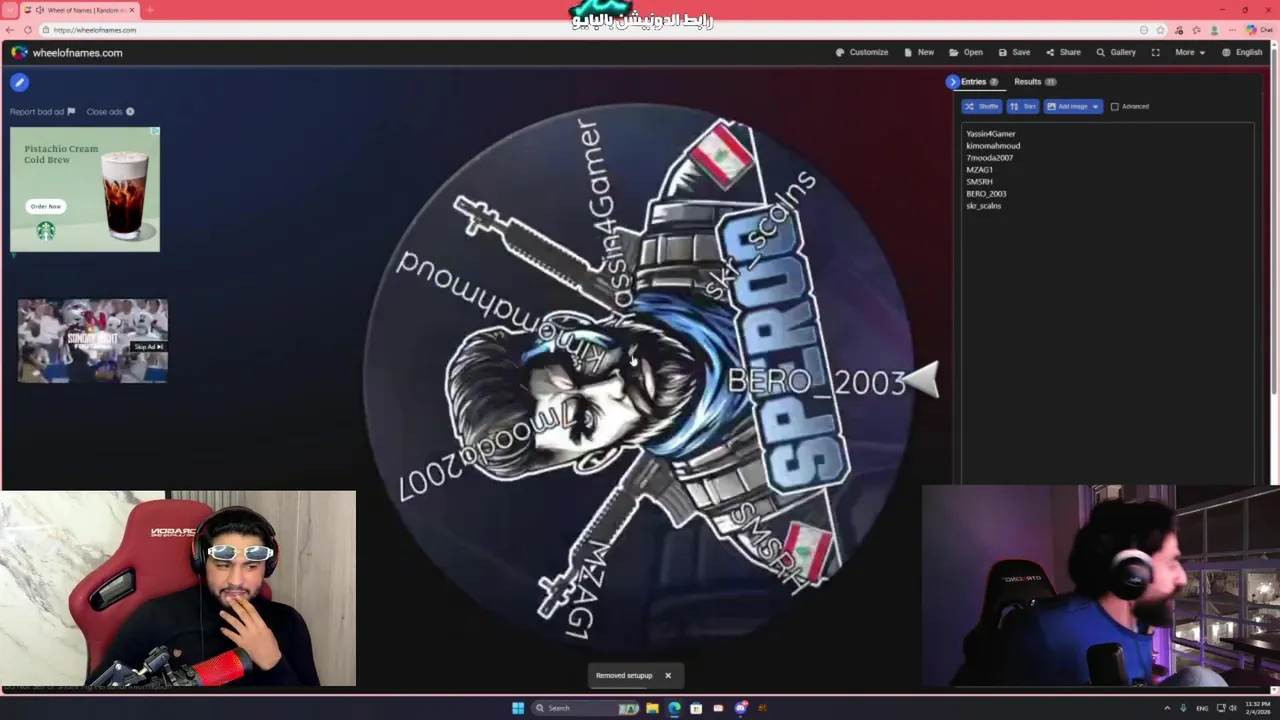Create a New wheel
The height and width of the screenshot is (720, 1280).
click(919, 52)
